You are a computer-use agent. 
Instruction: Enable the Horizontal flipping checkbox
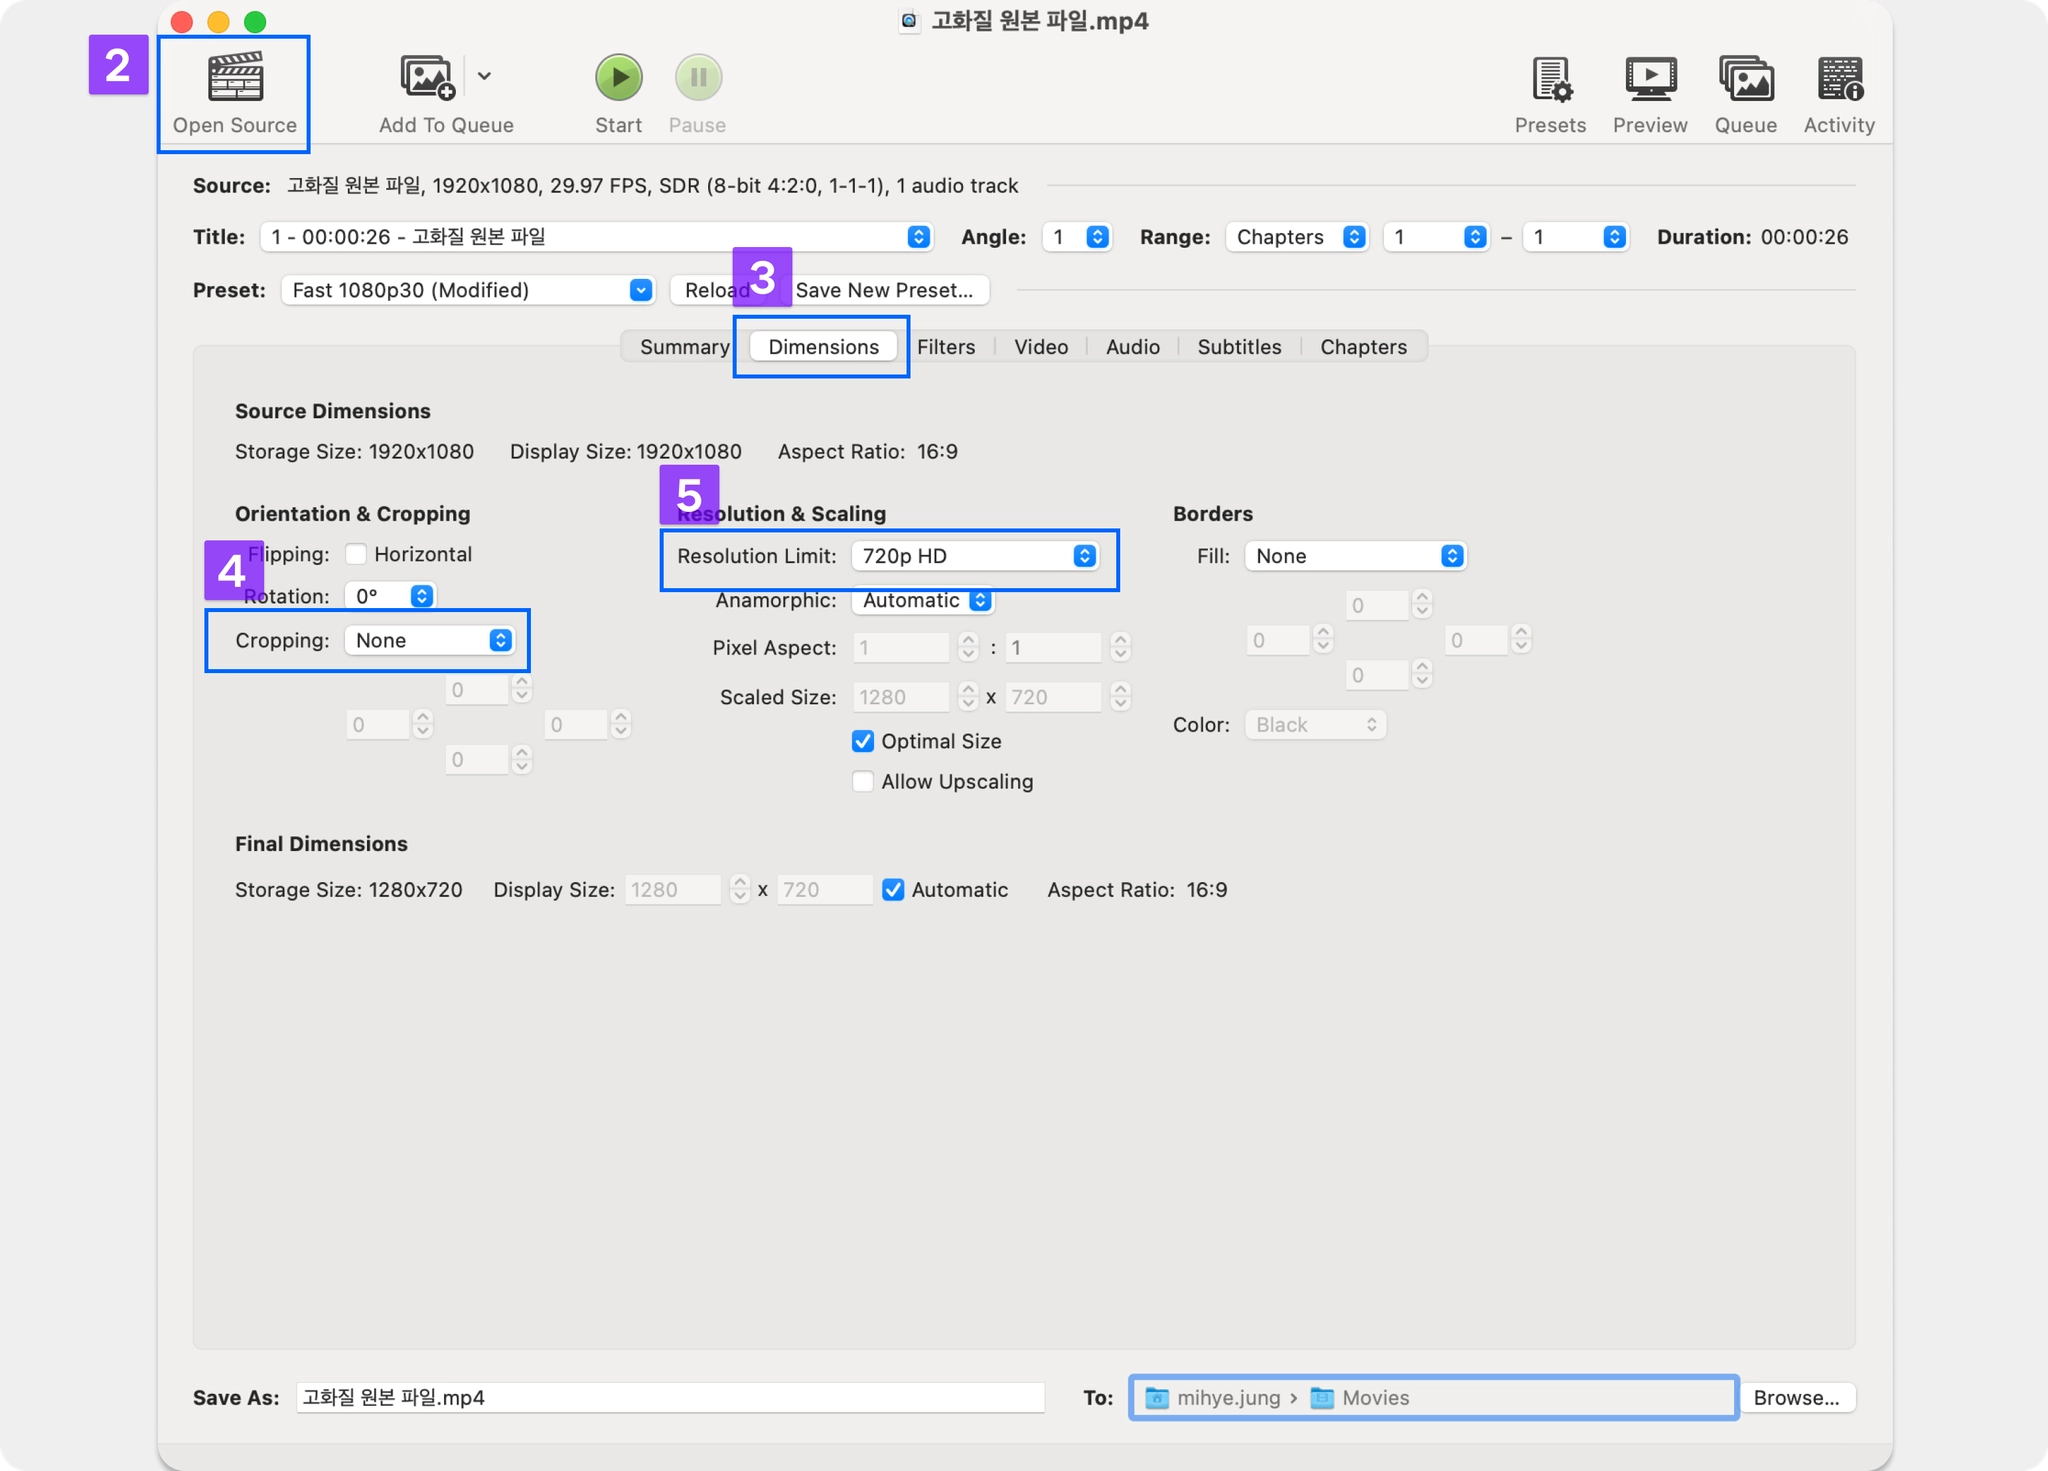pyautogui.click(x=356, y=554)
